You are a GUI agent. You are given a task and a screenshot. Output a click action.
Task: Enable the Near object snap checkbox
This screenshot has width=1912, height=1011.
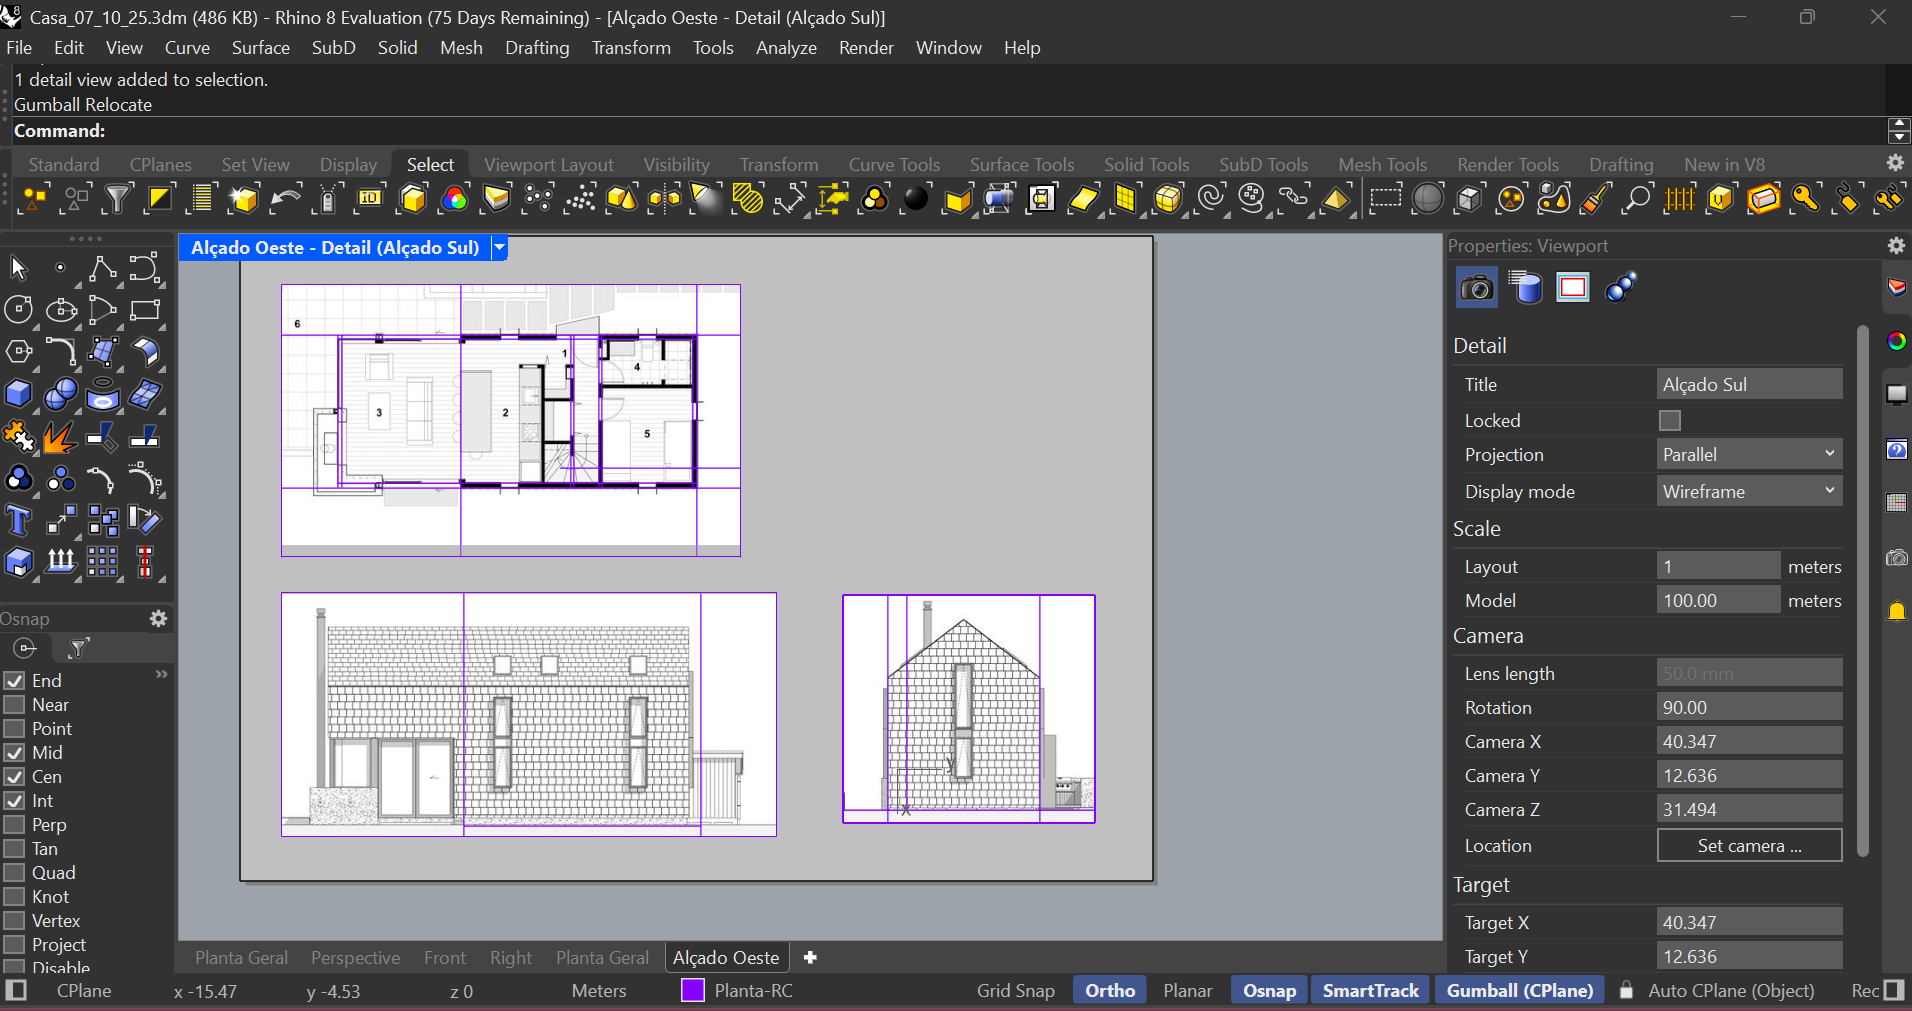(15, 705)
